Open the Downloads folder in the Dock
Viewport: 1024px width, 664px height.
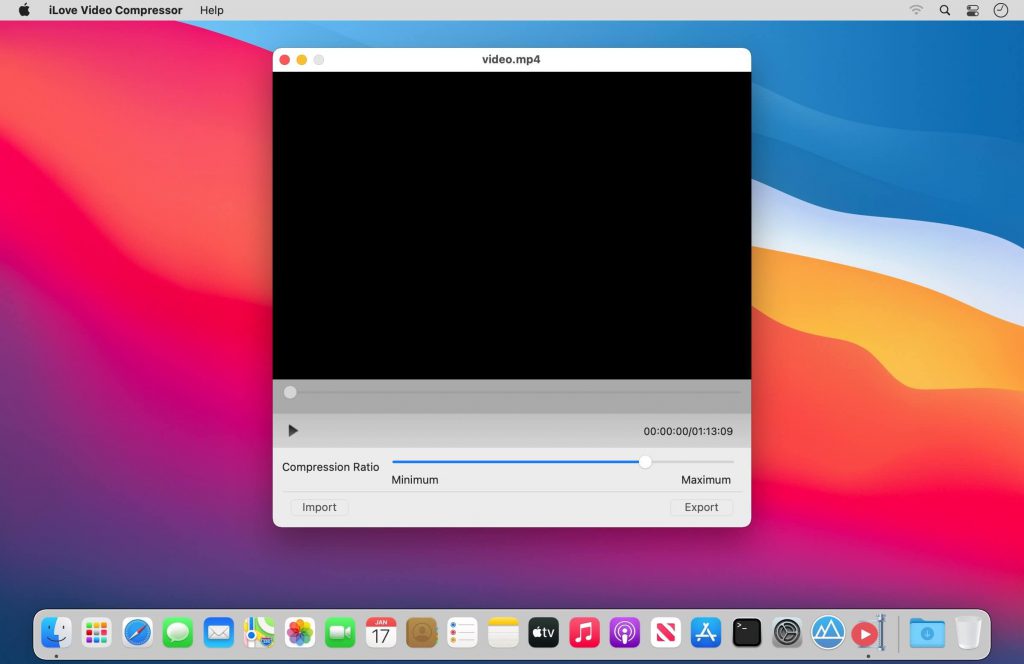coord(925,632)
